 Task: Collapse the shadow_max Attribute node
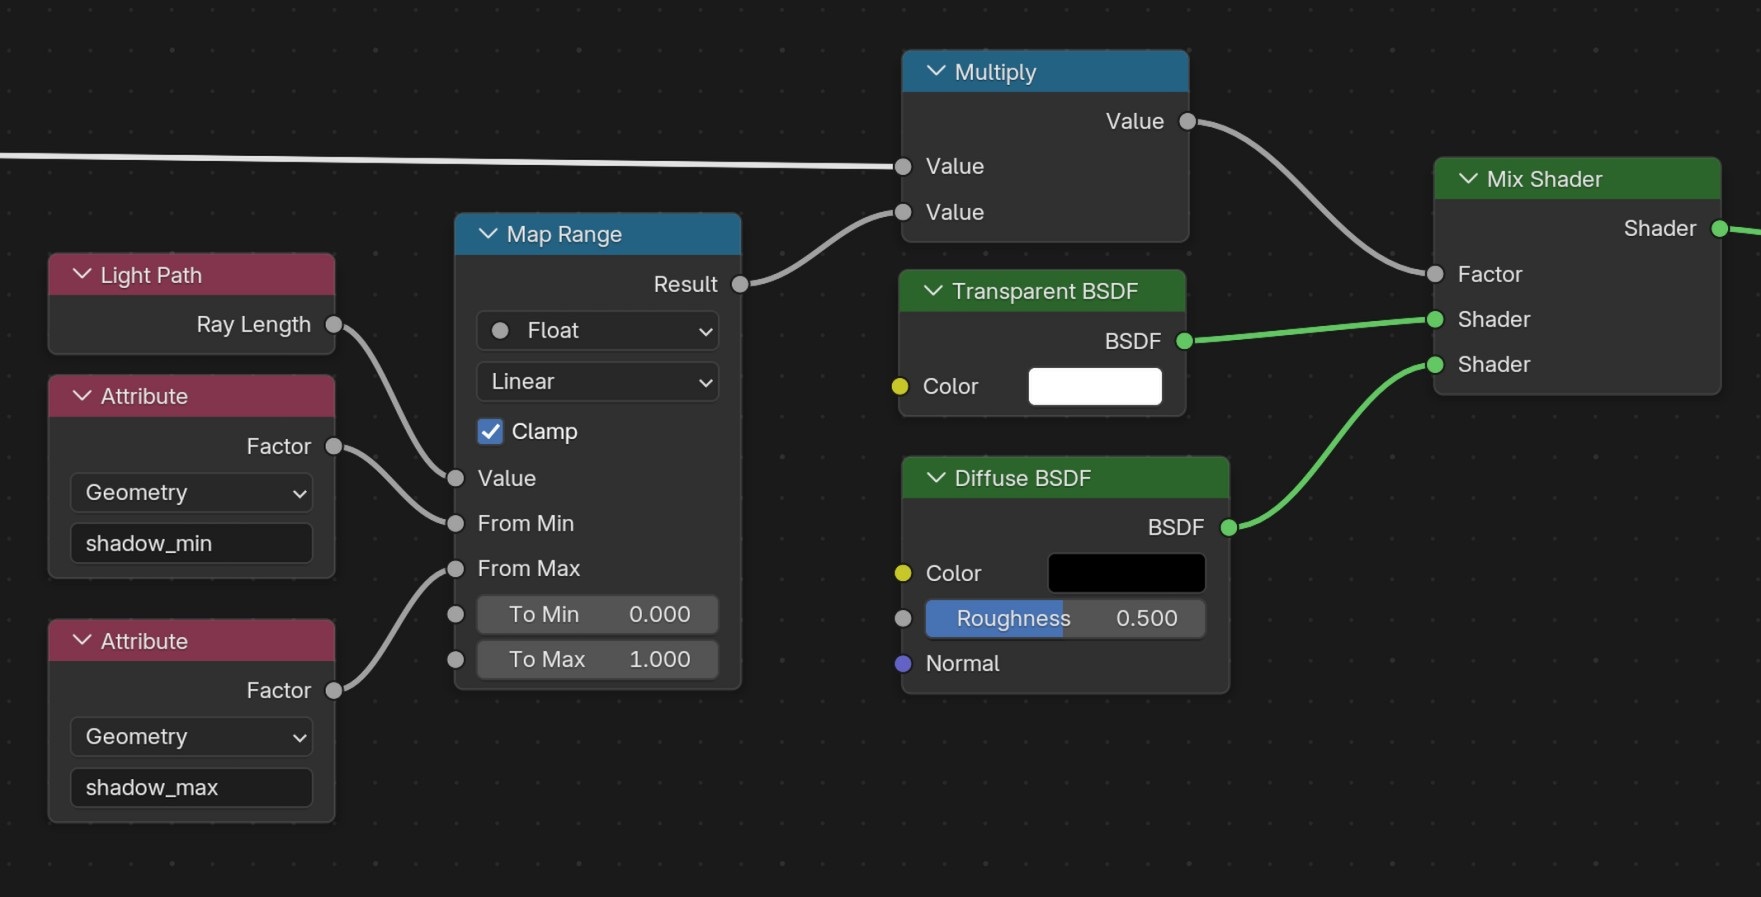point(82,640)
